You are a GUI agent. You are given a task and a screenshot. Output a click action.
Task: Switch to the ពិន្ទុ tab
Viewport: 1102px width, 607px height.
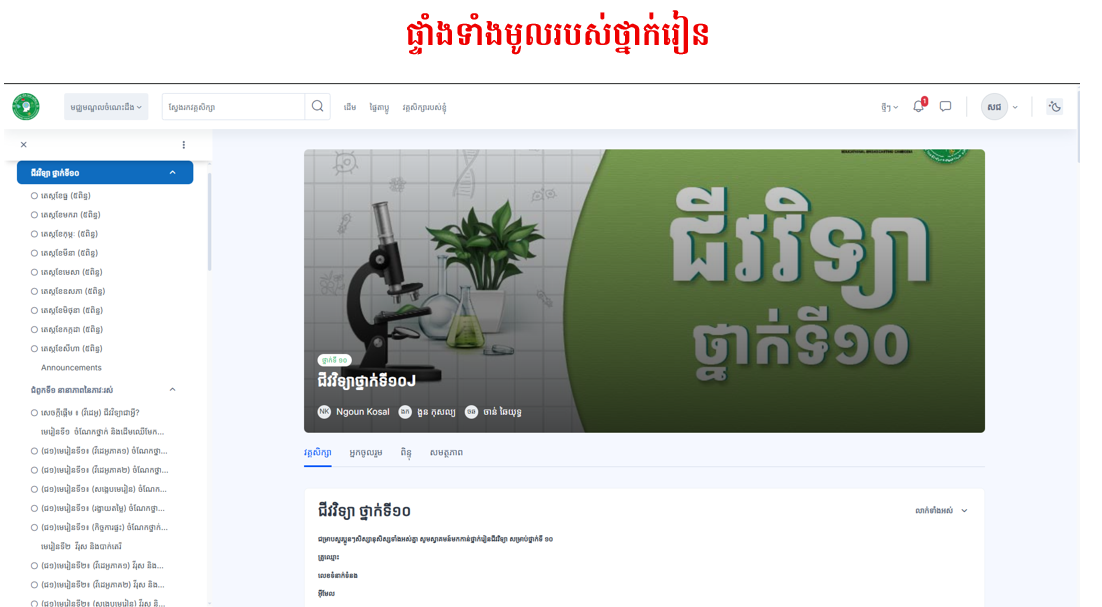point(406,453)
